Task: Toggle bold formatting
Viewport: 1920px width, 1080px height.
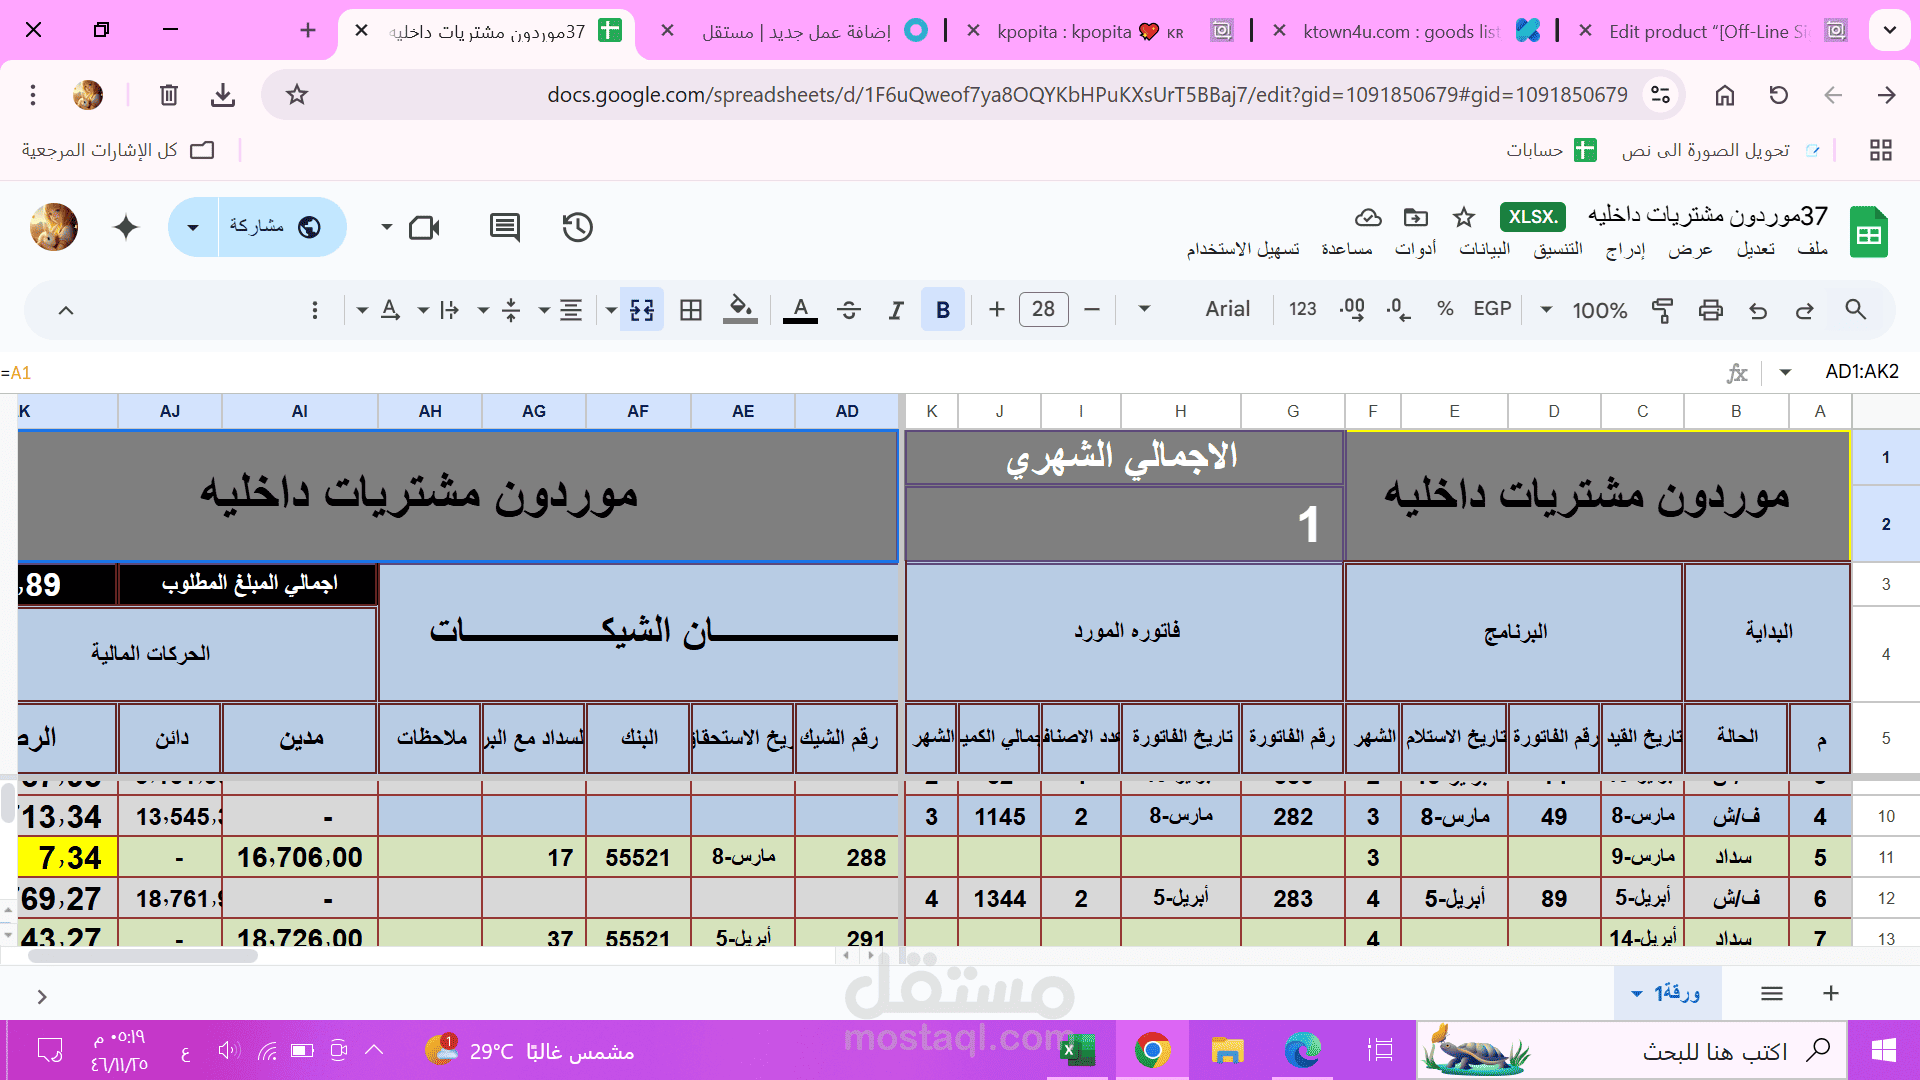Action: click(x=943, y=310)
